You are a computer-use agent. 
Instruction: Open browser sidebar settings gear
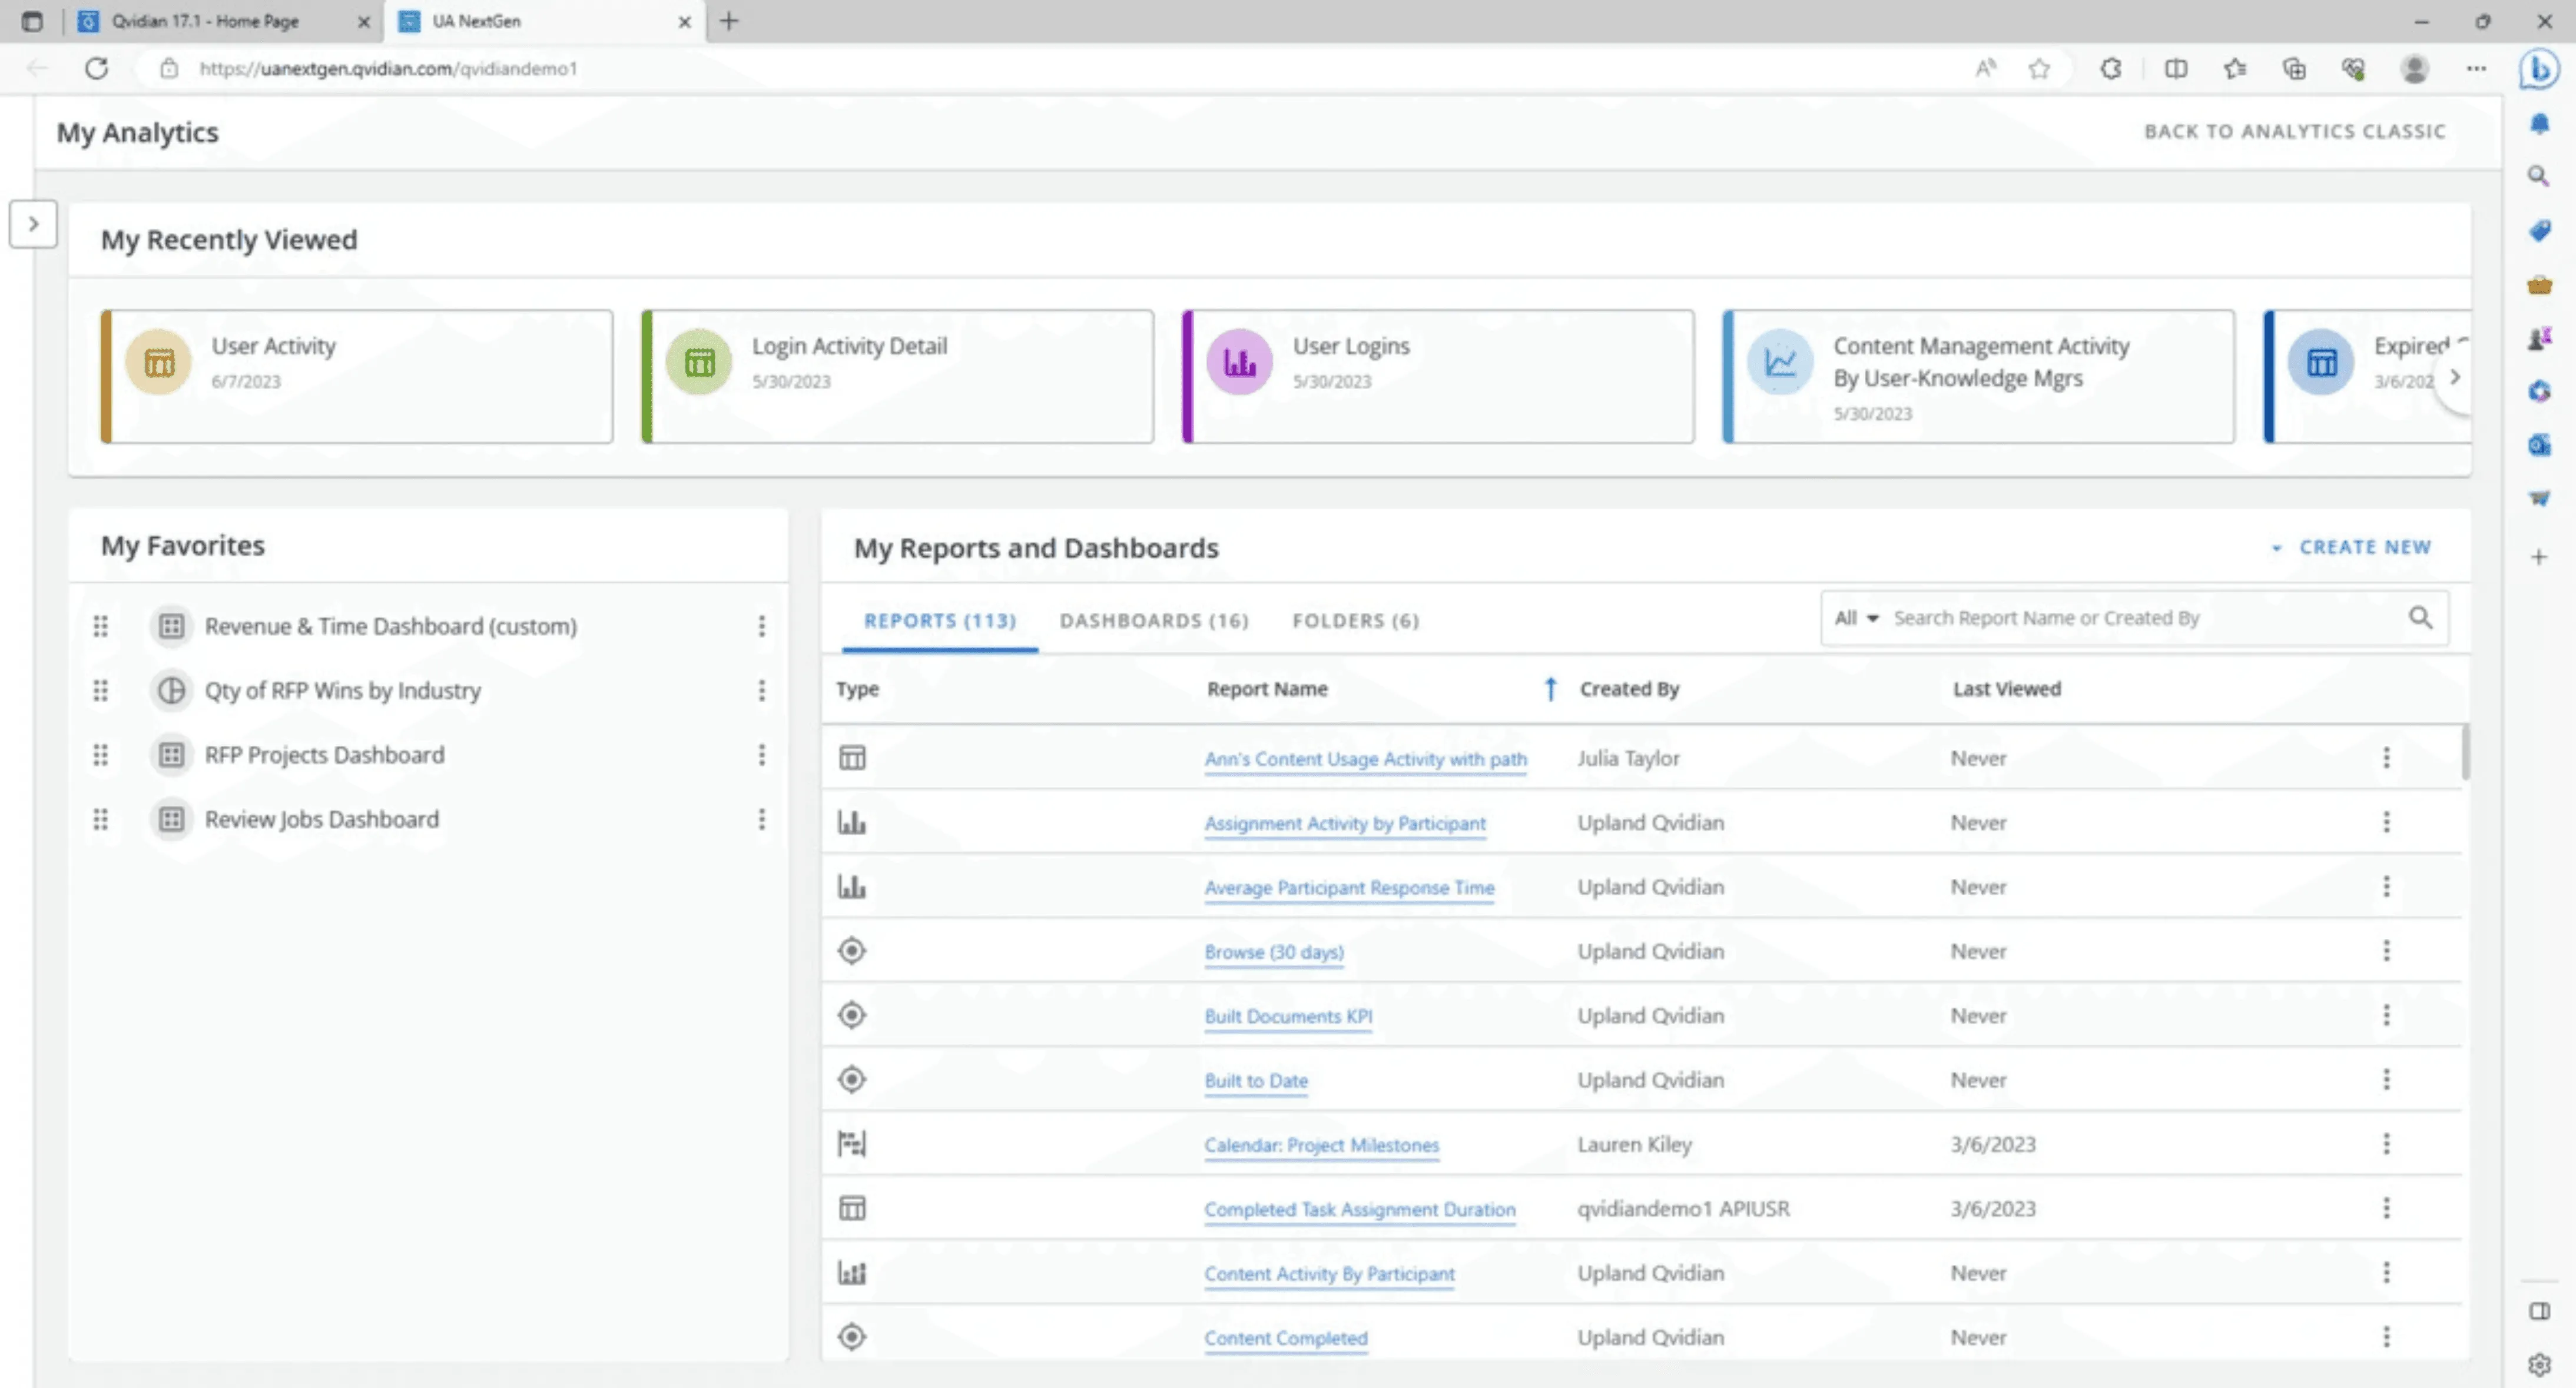pyautogui.click(x=2539, y=1364)
